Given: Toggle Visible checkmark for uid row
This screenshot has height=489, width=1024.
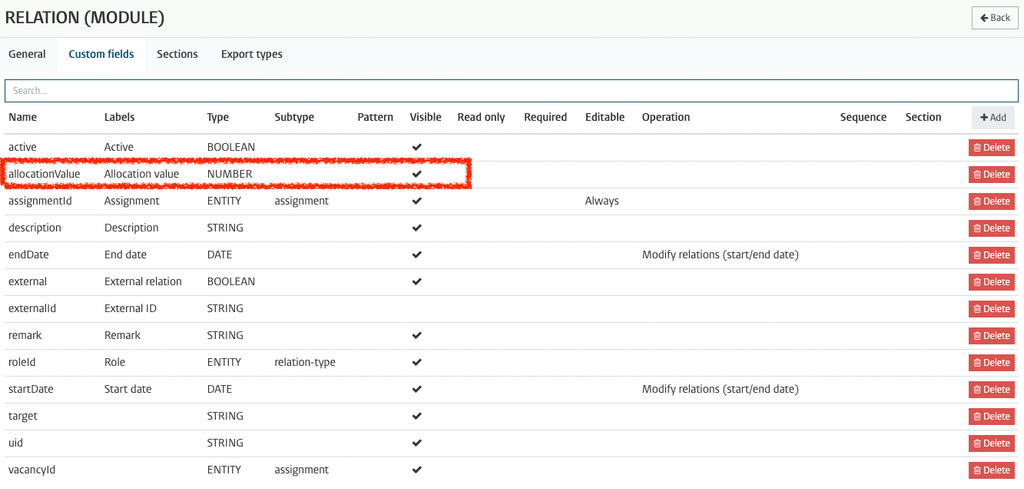Looking at the screenshot, I should [x=417, y=443].
